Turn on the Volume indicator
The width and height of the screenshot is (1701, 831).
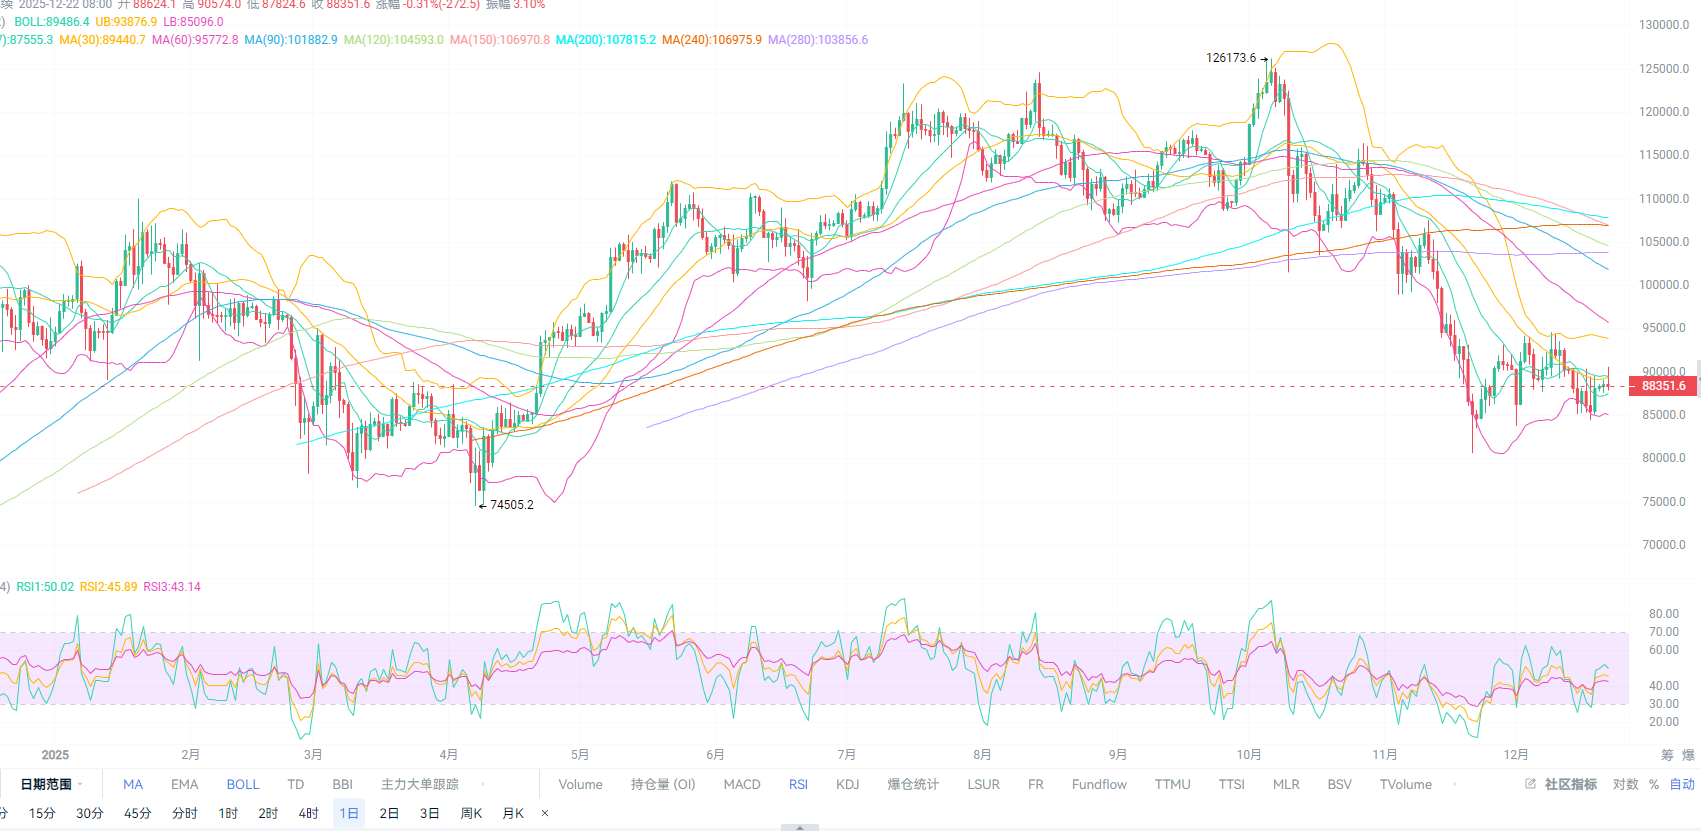(580, 784)
